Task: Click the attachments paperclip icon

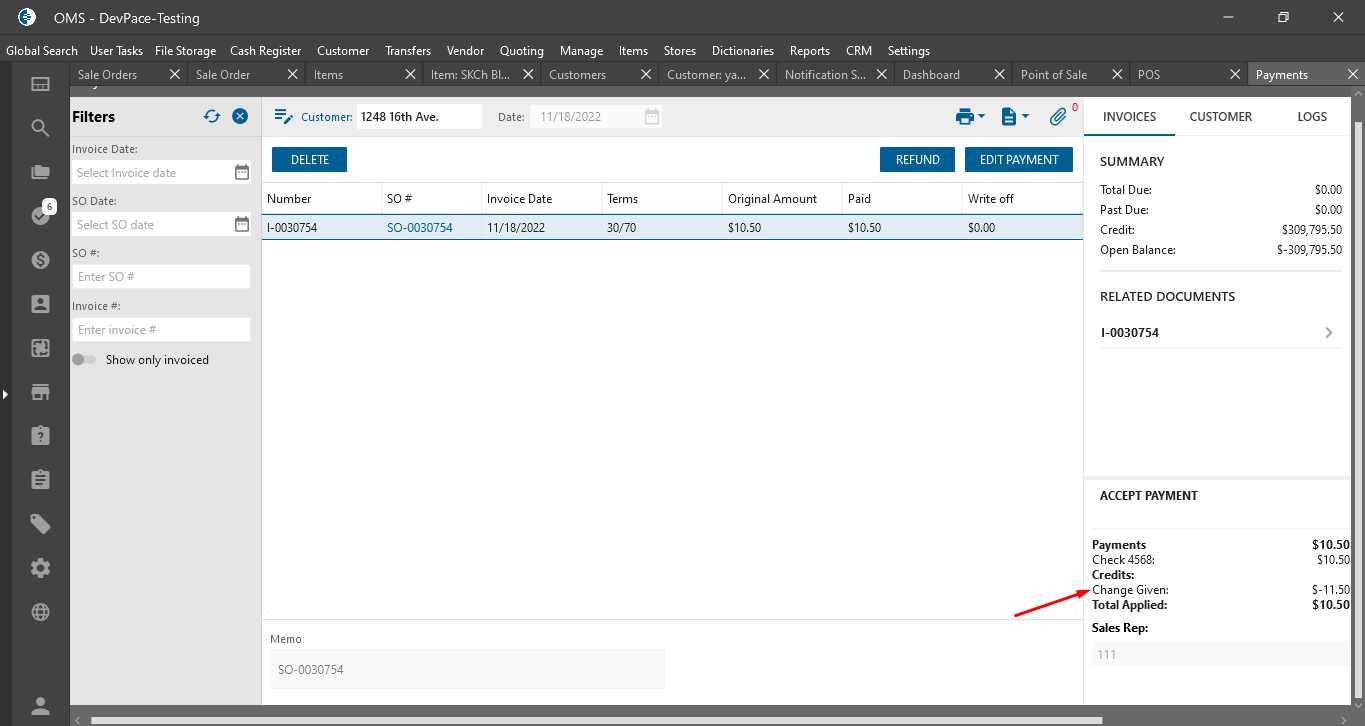Action: 1058,117
